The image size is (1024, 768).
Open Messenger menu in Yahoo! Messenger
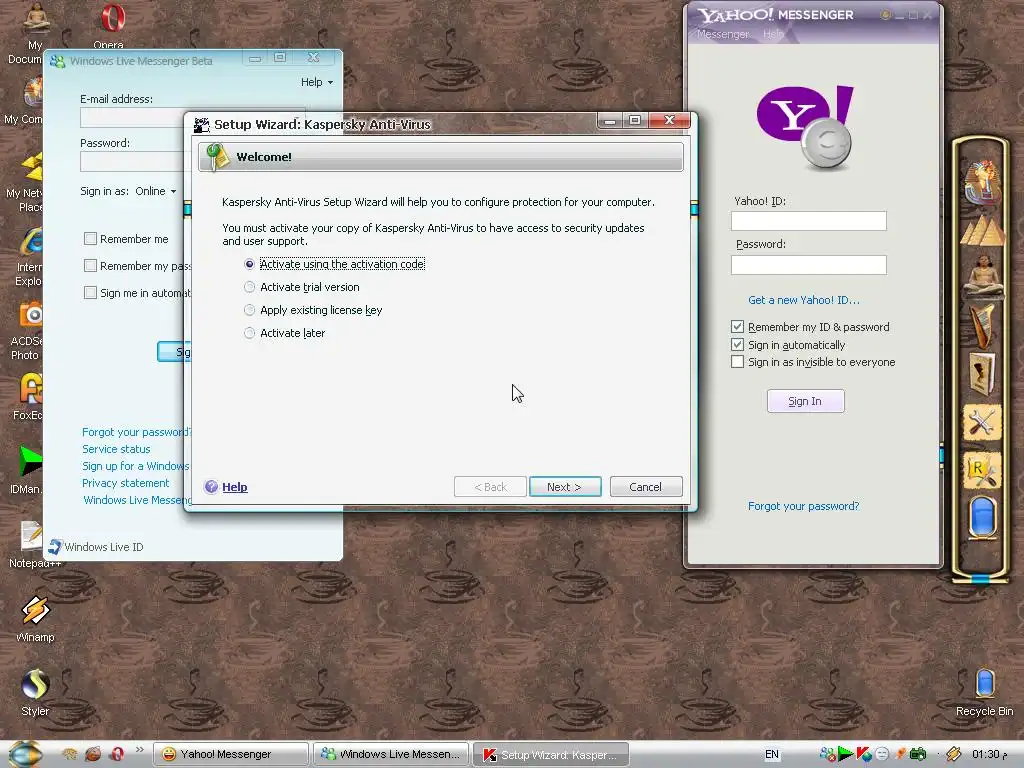click(722, 34)
